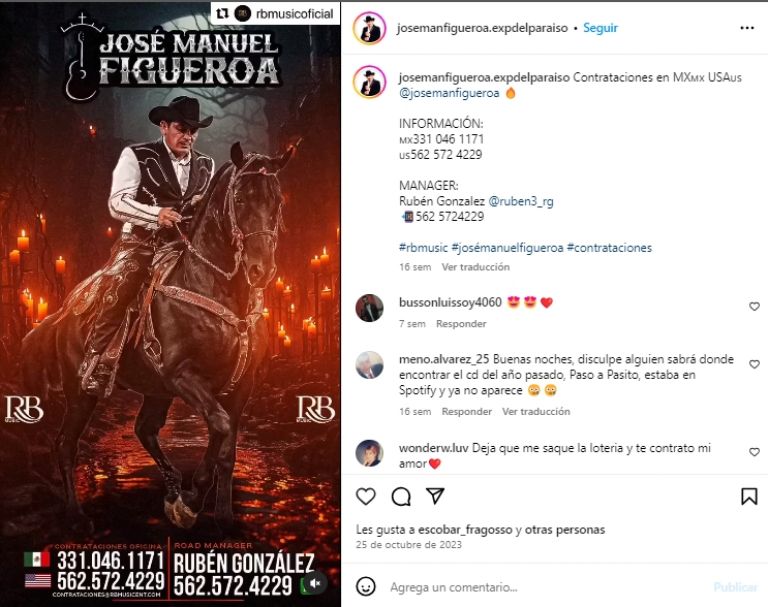Open the profile picture in the post header
The width and height of the screenshot is (768, 607).
(x=369, y=28)
